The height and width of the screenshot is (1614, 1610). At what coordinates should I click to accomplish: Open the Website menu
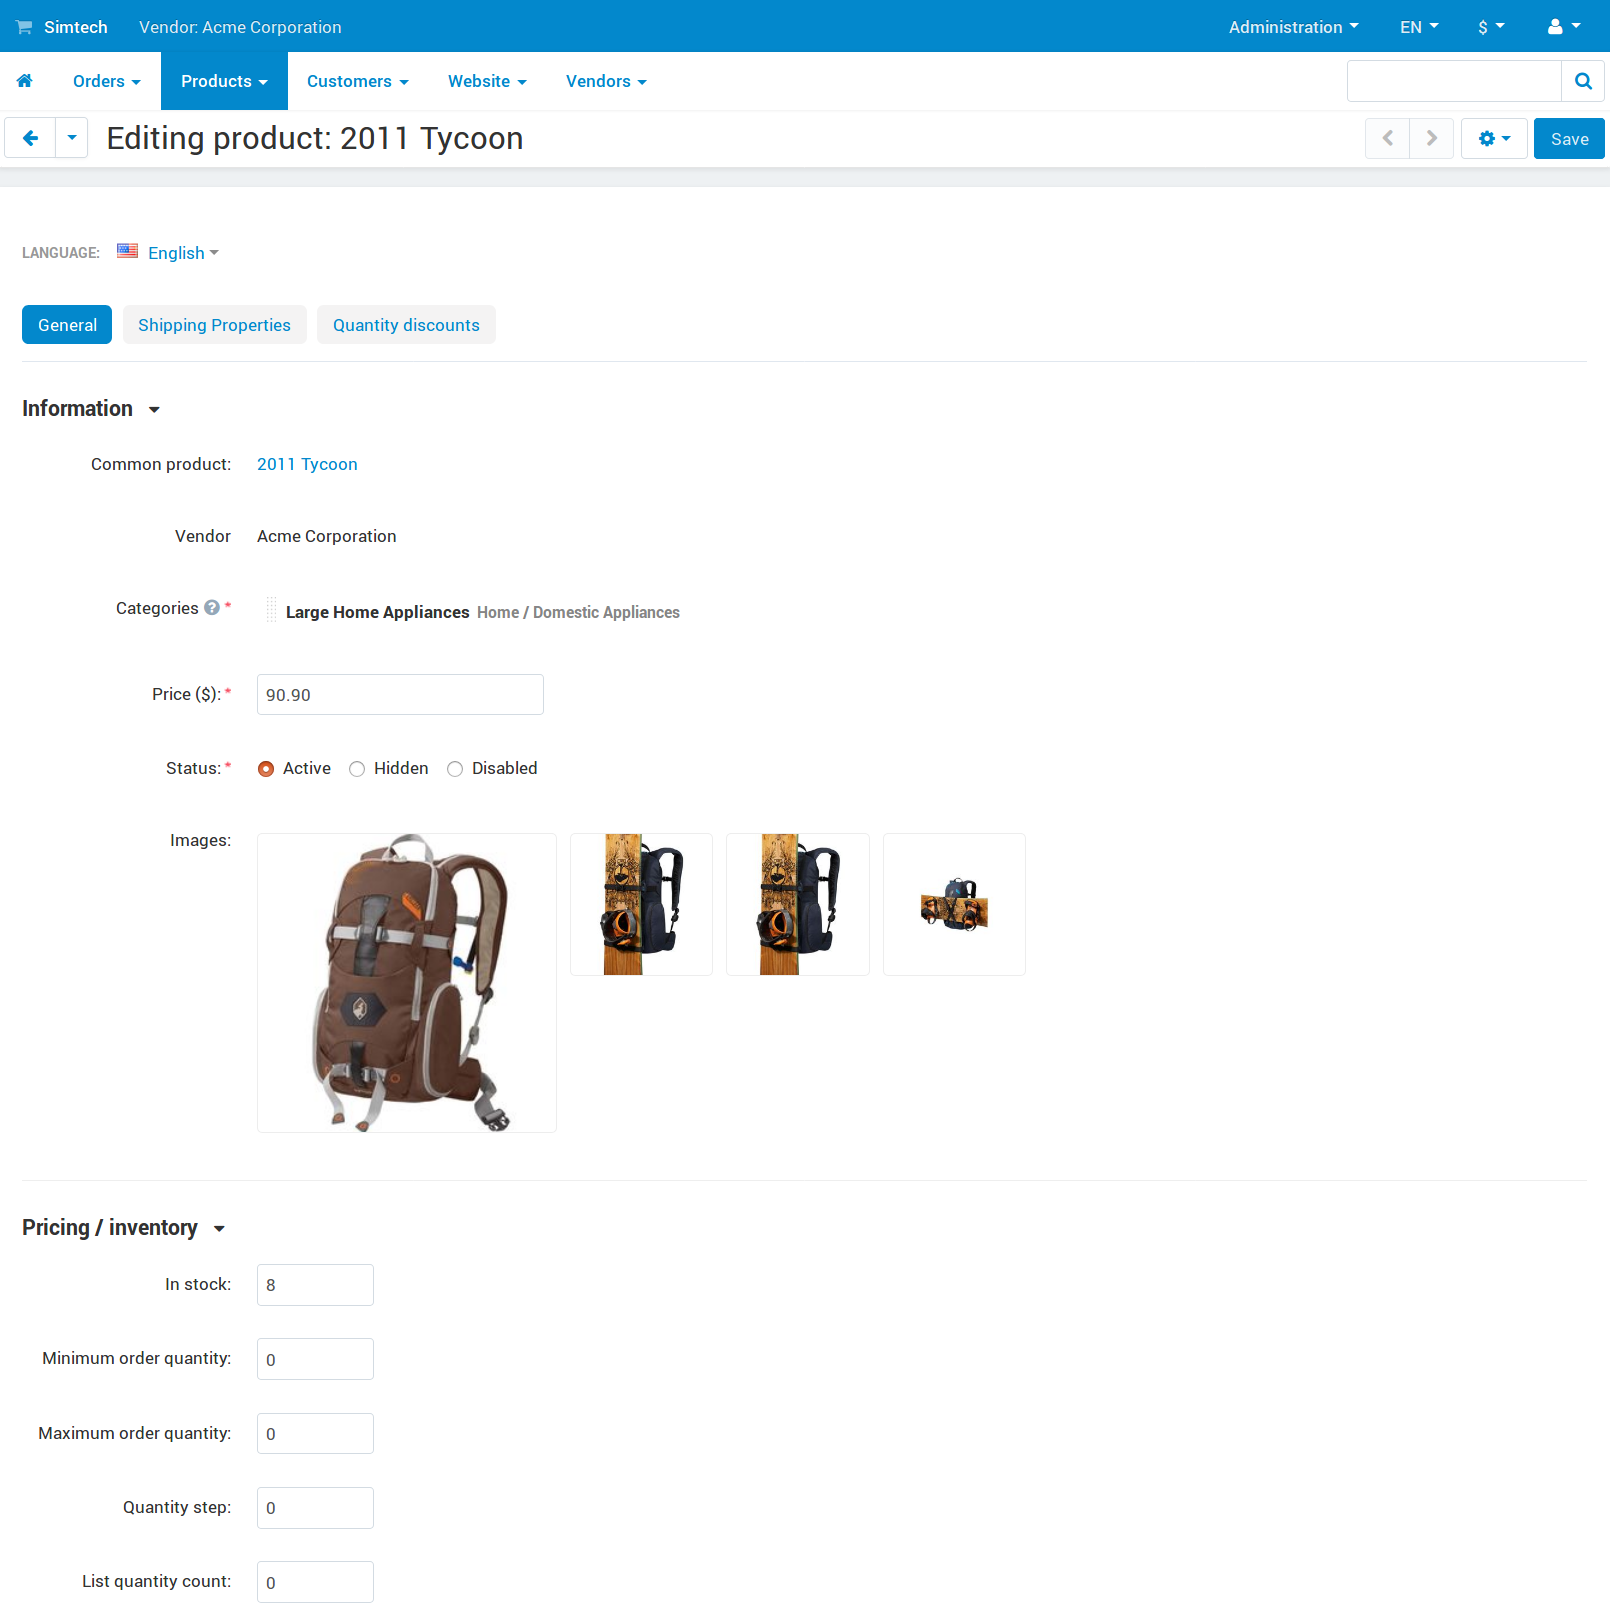[x=487, y=81]
